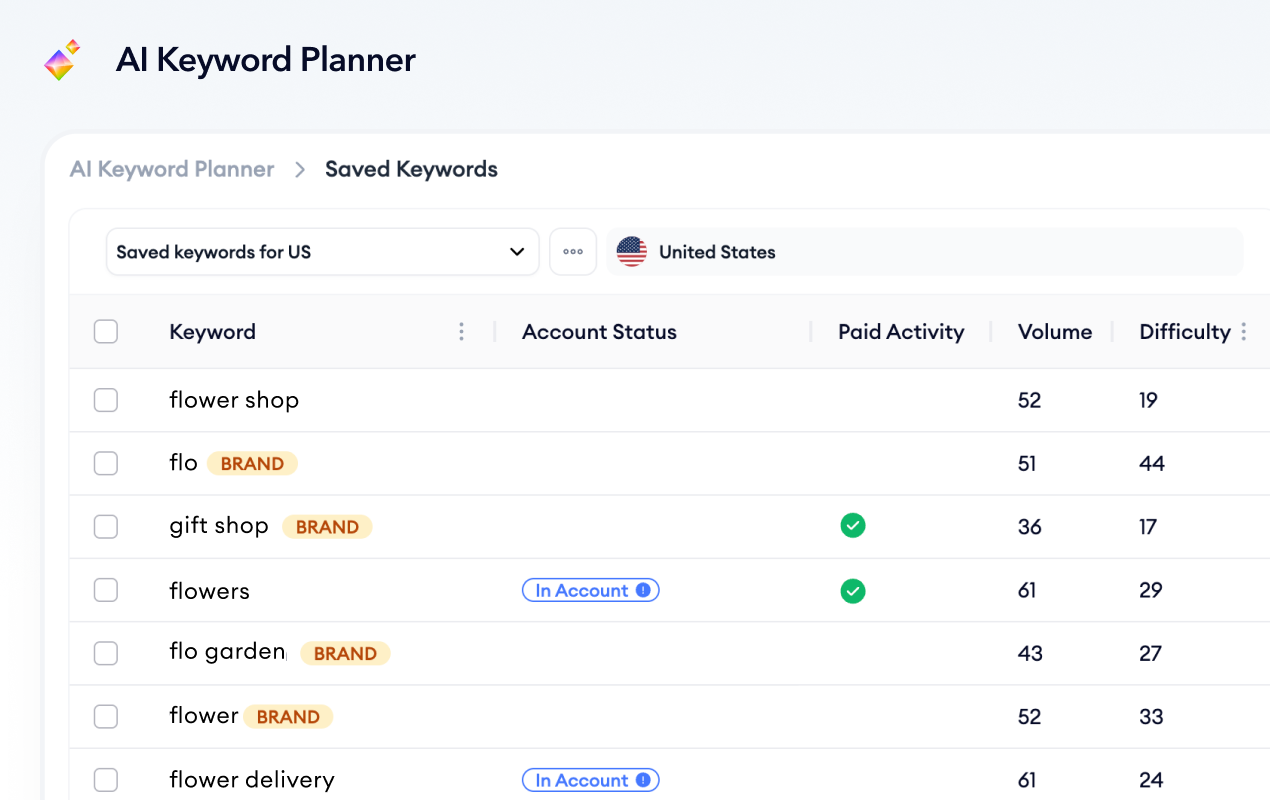Screen dimensions: 1270x800
Task: Select keyword text gift shop
Action: [x=219, y=526]
